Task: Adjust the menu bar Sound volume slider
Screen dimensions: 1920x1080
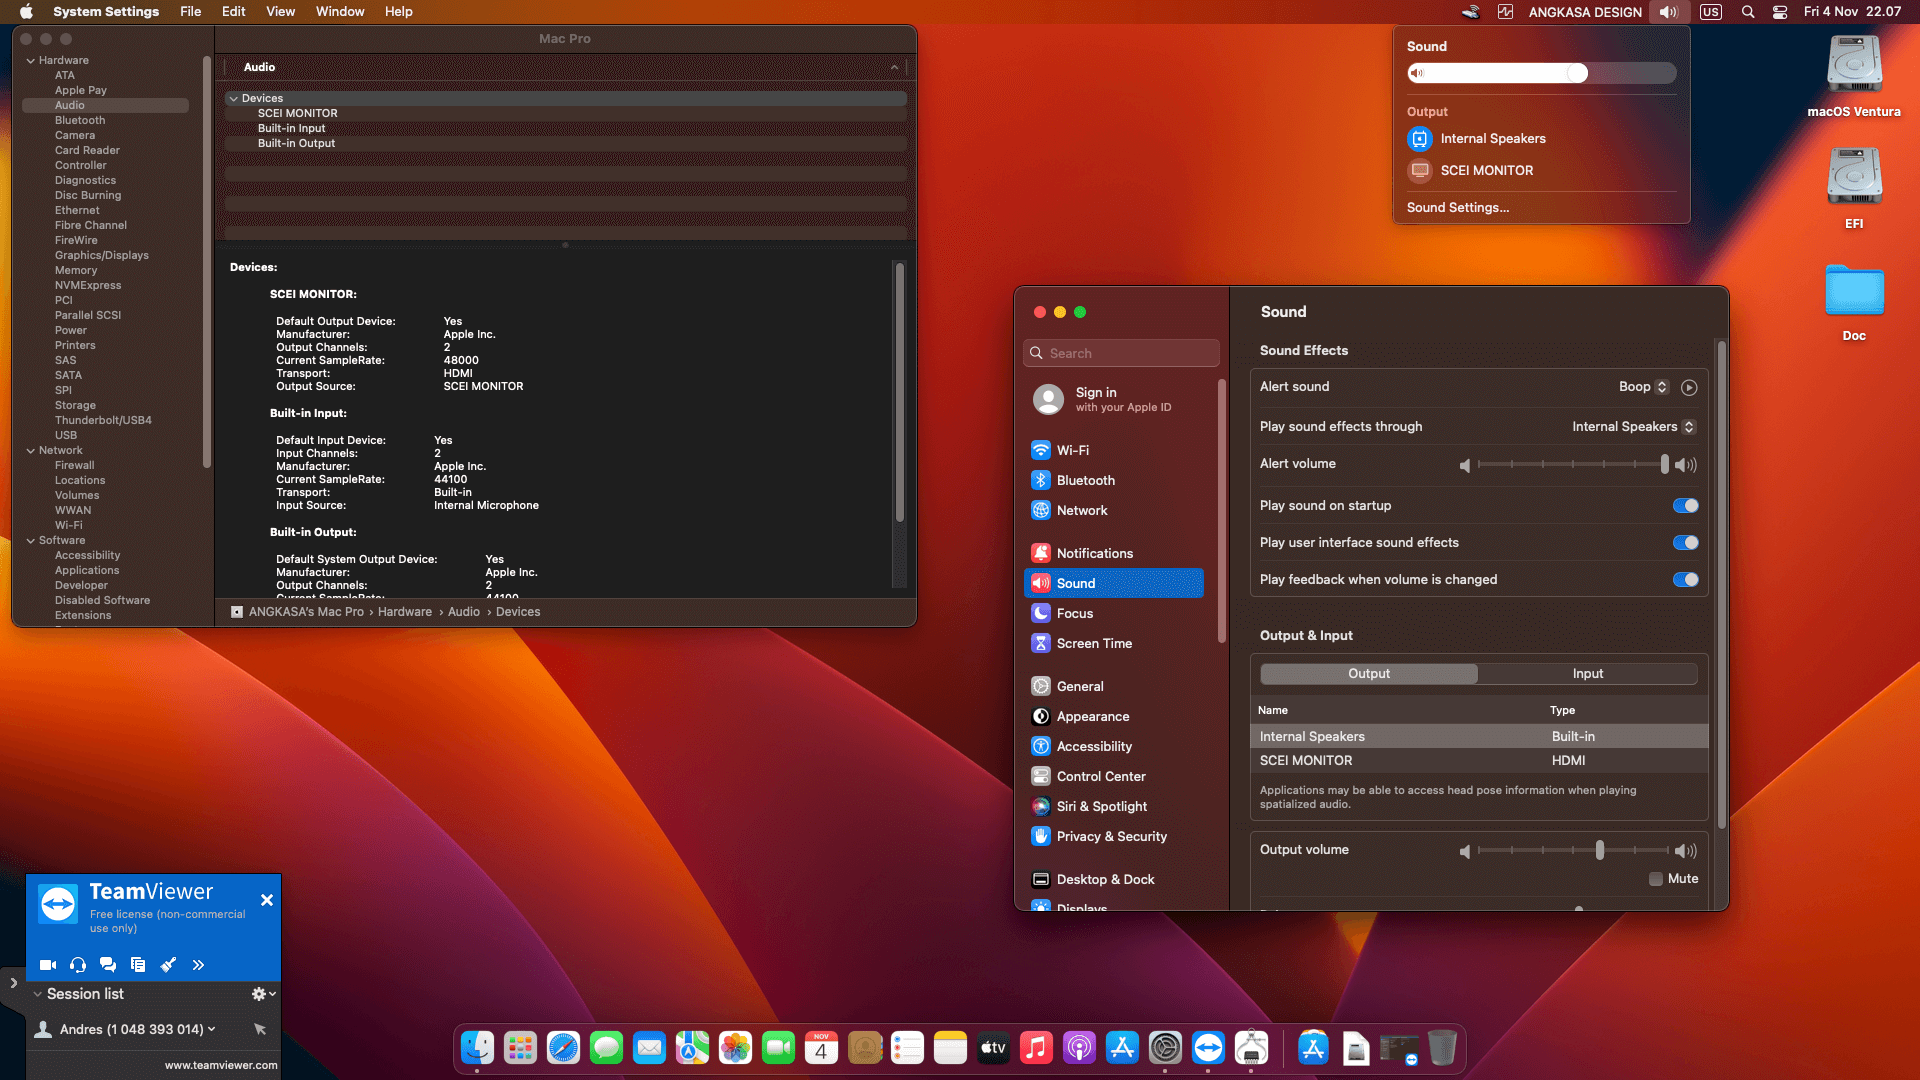Action: tap(1541, 73)
